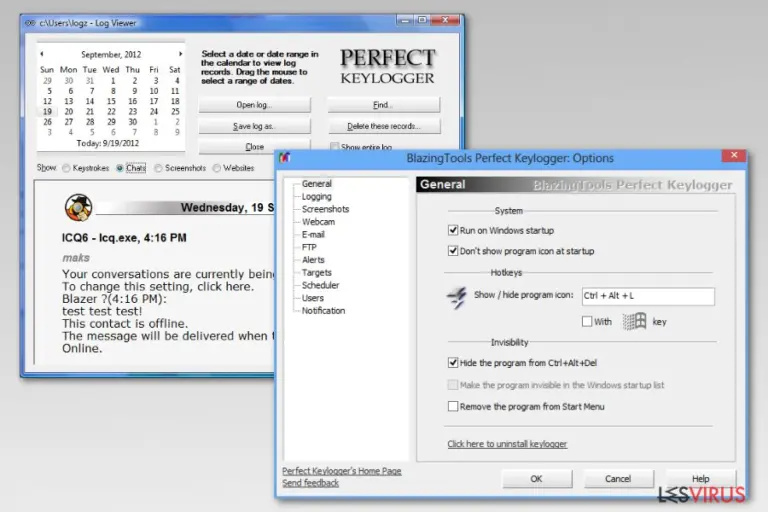This screenshot has height=512, width=768.
Task: Select September 28 in the calendar
Action: 90,122
